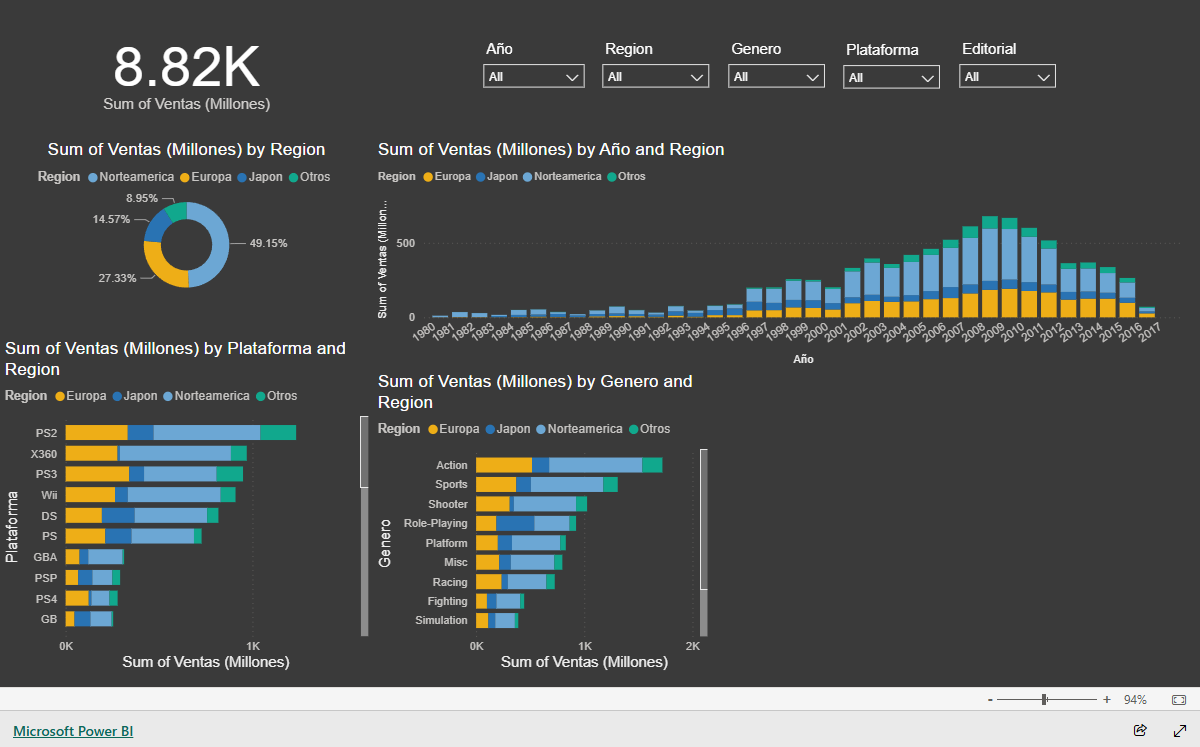Select Norteamerica in the donut chart legend
Image resolution: width=1200 pixels, height=747 pixels.
[131, 177]
